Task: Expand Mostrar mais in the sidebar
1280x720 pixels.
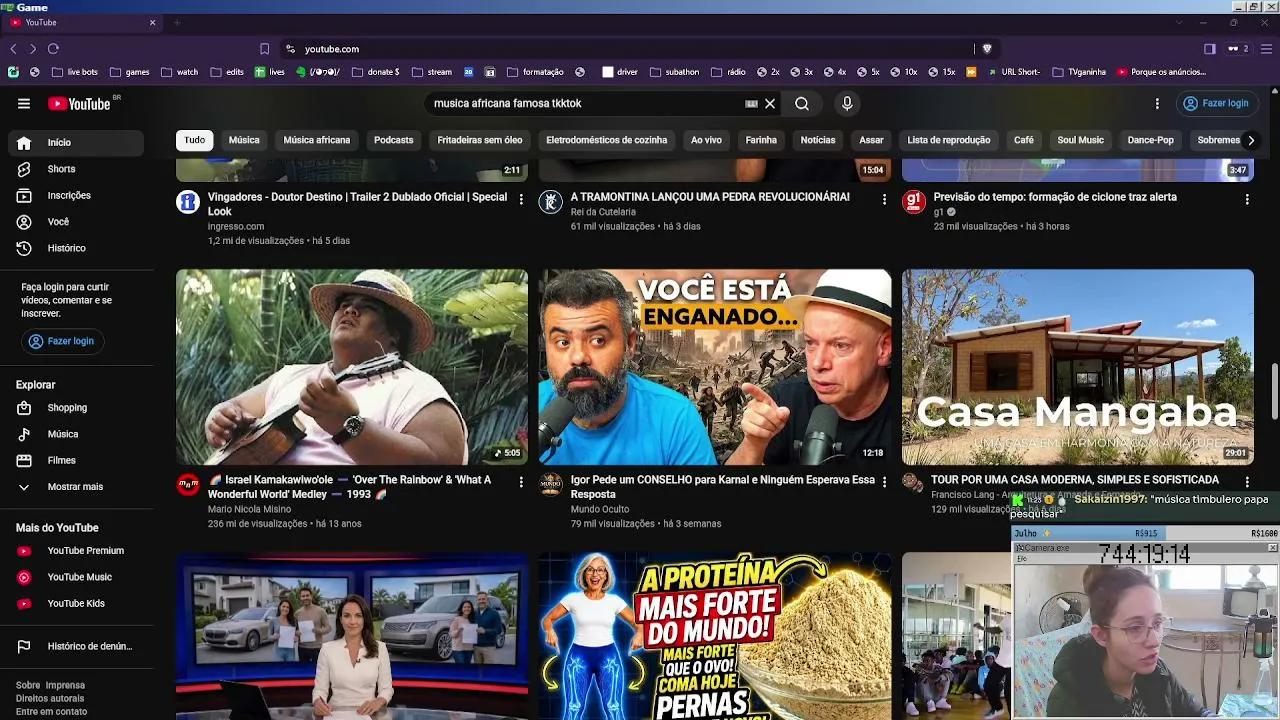Action: tap(76, 487)
